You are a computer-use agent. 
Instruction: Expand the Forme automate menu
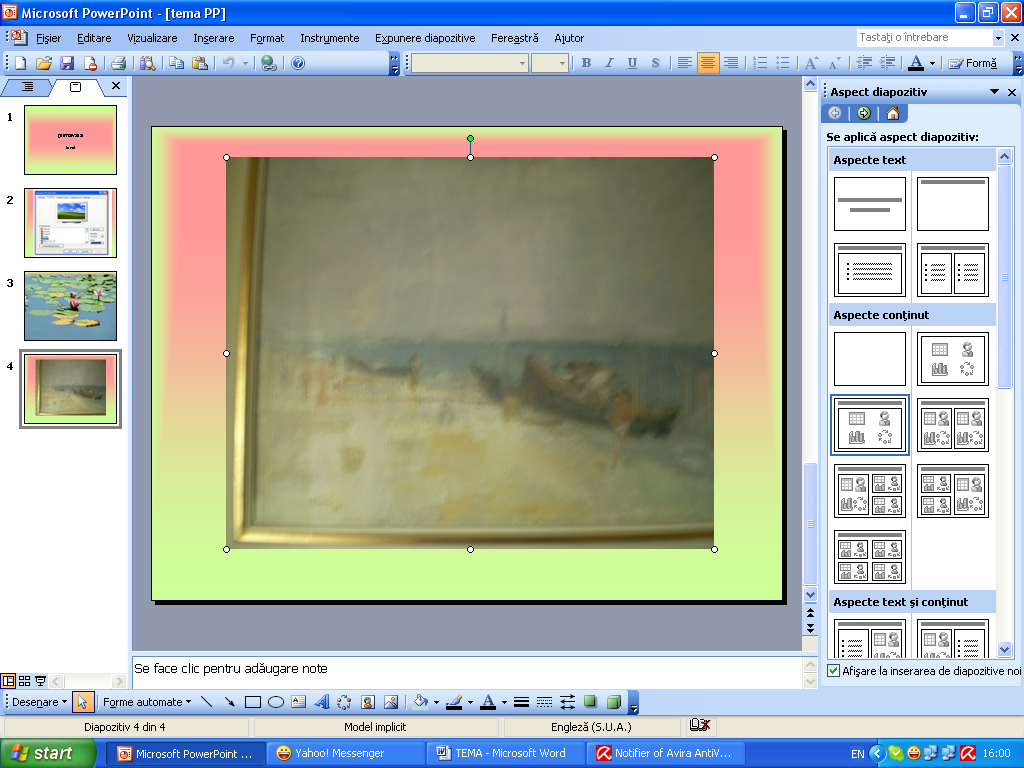147,702
